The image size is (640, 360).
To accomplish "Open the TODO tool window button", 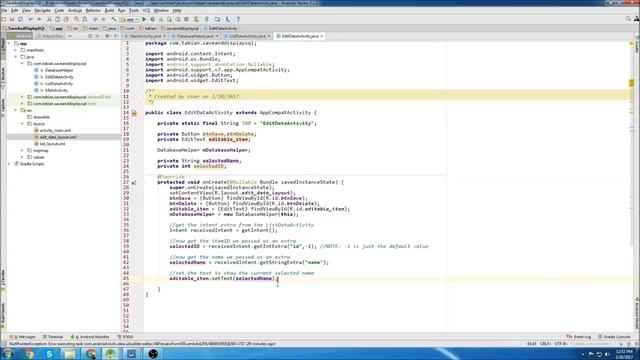I will (x=125, y=337).
